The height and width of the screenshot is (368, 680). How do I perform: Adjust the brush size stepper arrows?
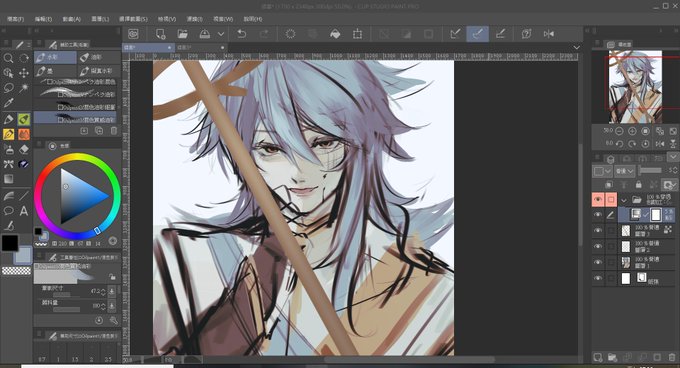pyautogui.click(x=104, y=292)
